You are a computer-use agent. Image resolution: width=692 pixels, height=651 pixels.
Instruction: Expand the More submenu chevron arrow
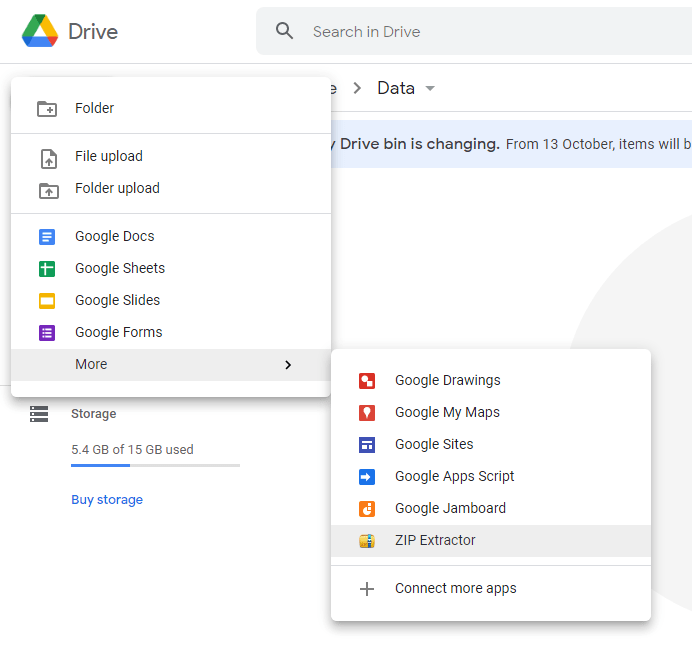click(x=288, y=365)
